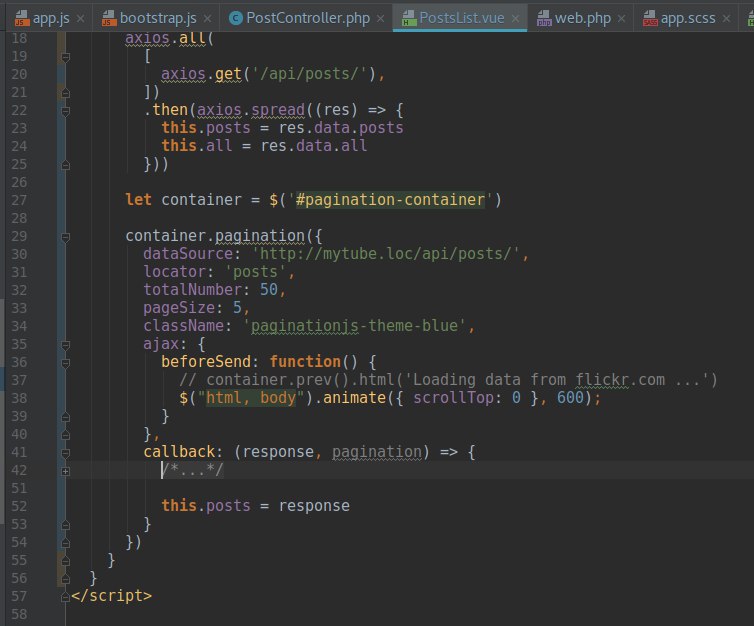Select the PostsList.vue tab
The width and height of the screenshot is (754, 626).
pos(461,18)
